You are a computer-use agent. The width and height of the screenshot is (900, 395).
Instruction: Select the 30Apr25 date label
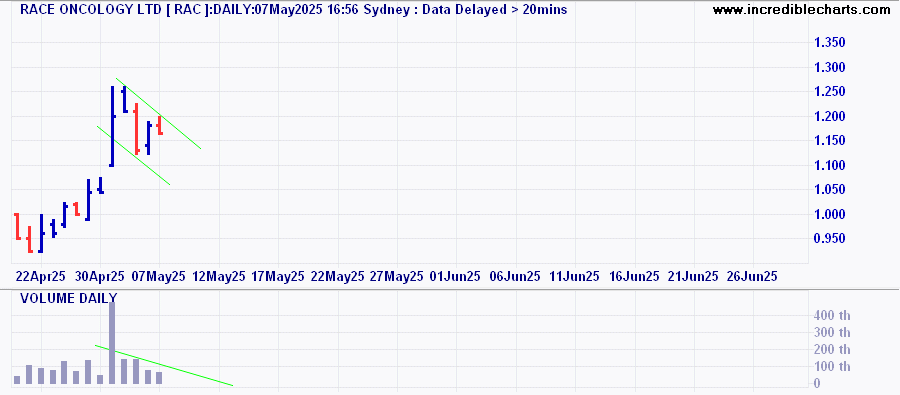click(x=100, y=276)
